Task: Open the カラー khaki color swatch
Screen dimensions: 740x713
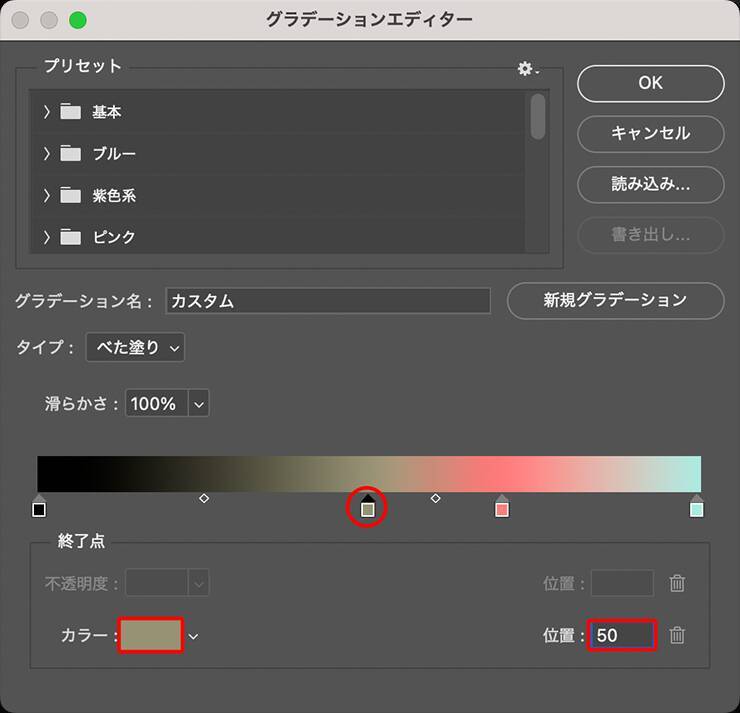Action: (x=151, y=635)
